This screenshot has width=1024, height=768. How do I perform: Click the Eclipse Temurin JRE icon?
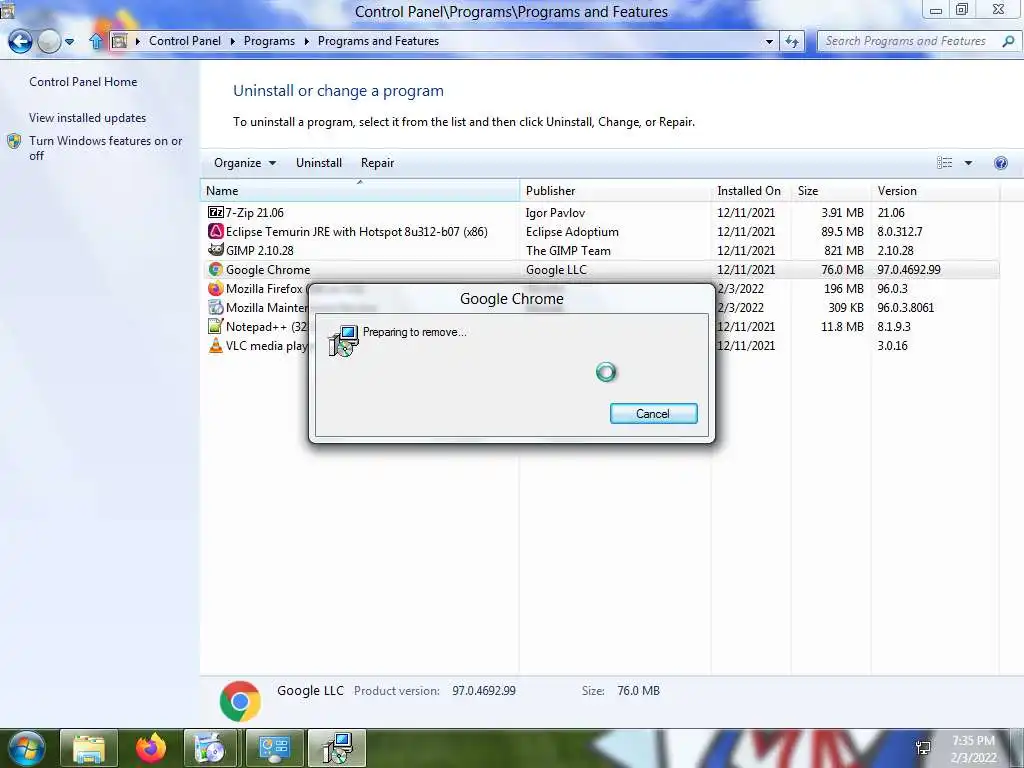coord(216,231)
